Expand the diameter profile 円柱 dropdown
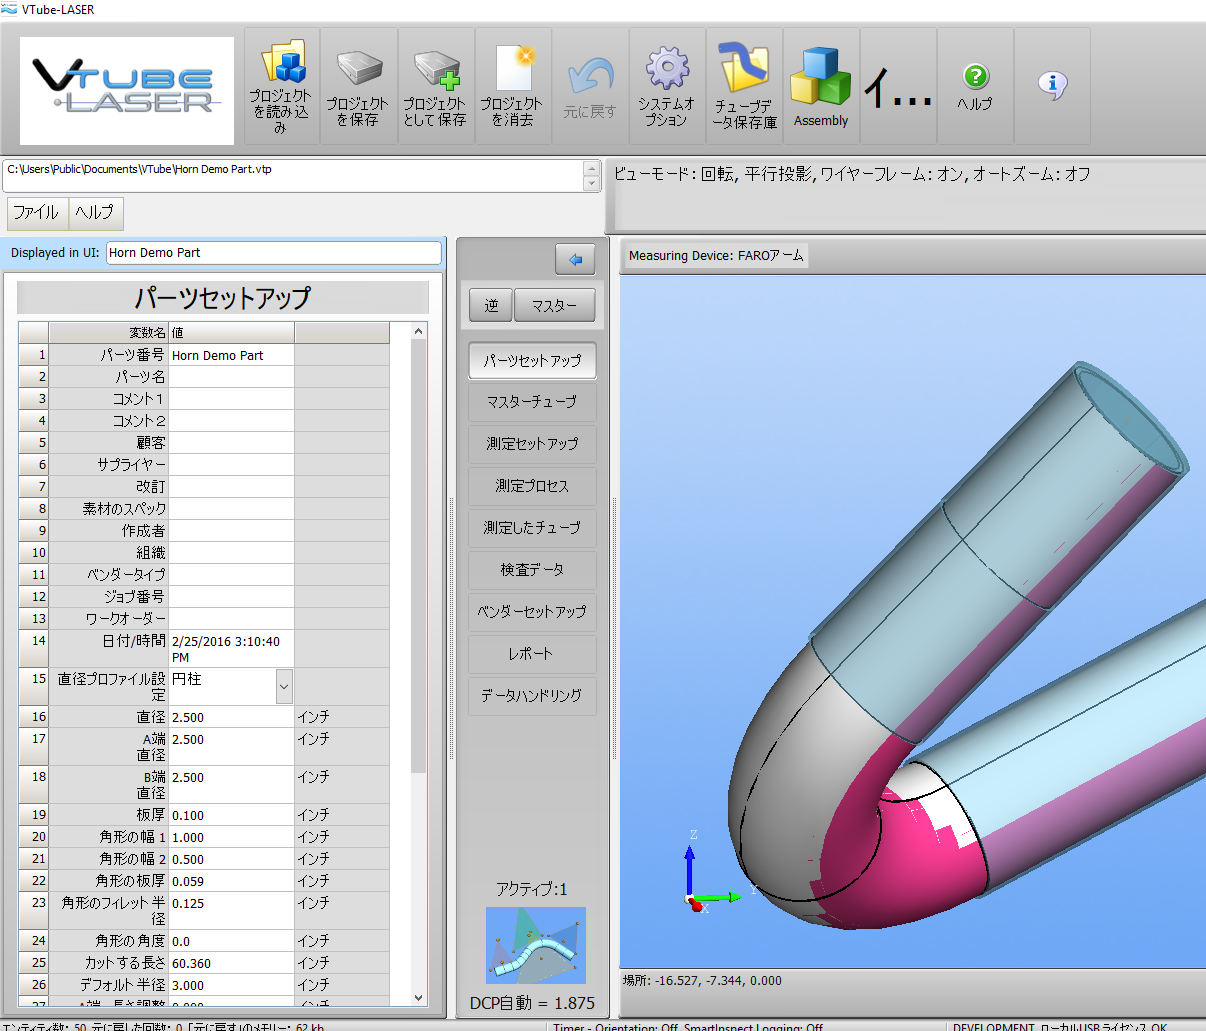Viewport: 1206px width, 1031px height. point(284,686)
